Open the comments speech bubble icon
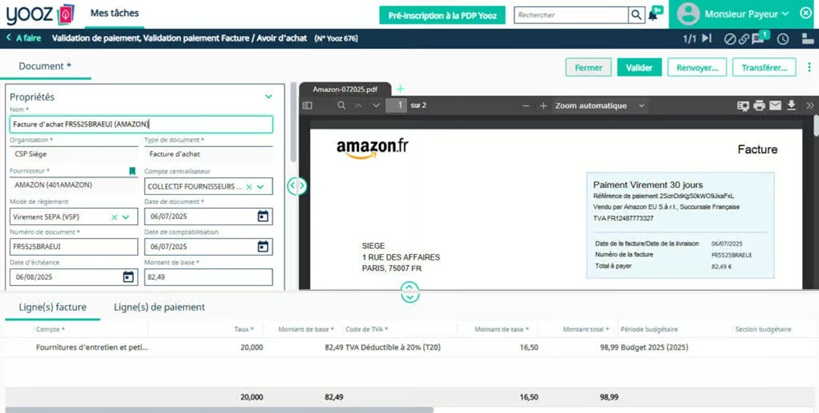 click(759, 39)
